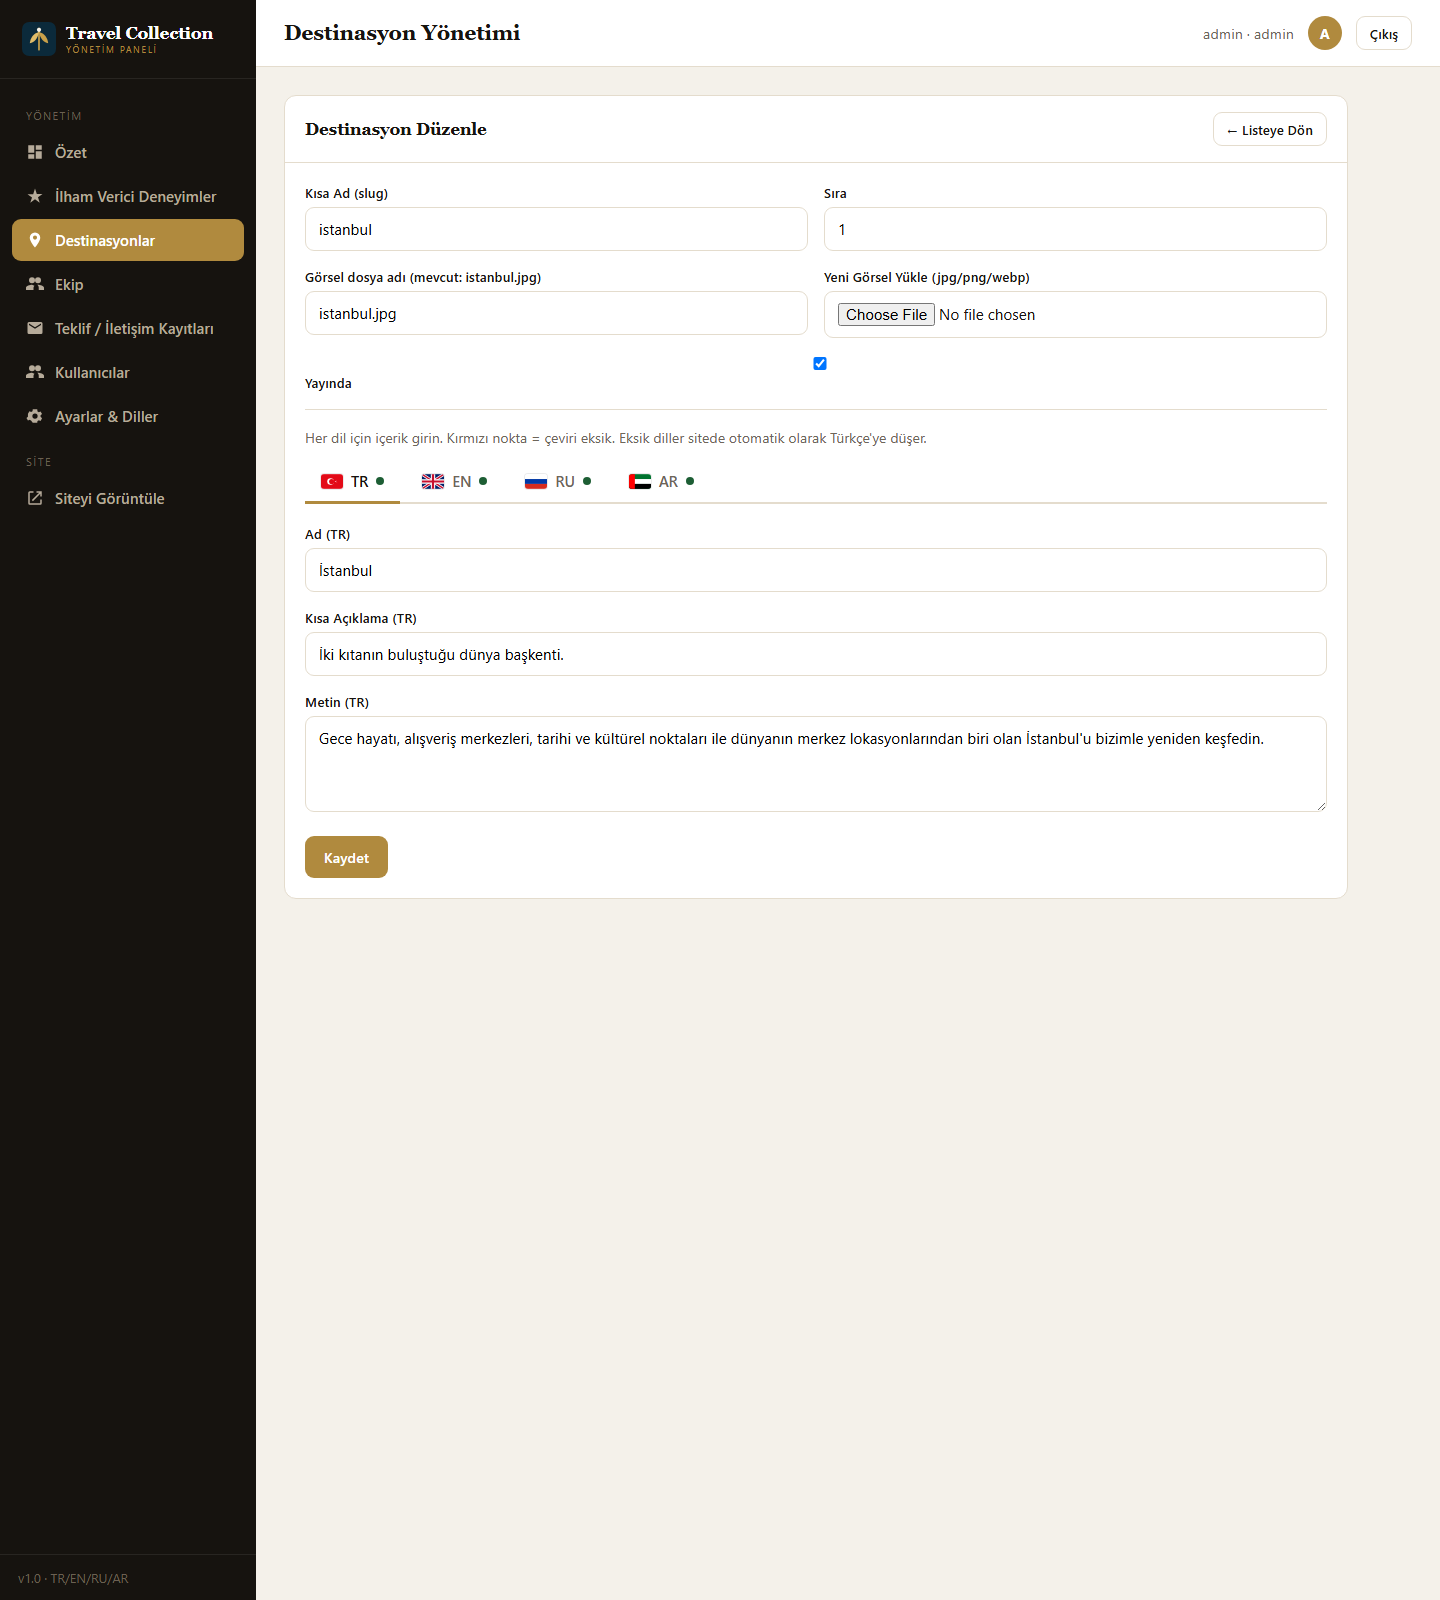Click the Metin textarea resize handle

point(1320,805)
